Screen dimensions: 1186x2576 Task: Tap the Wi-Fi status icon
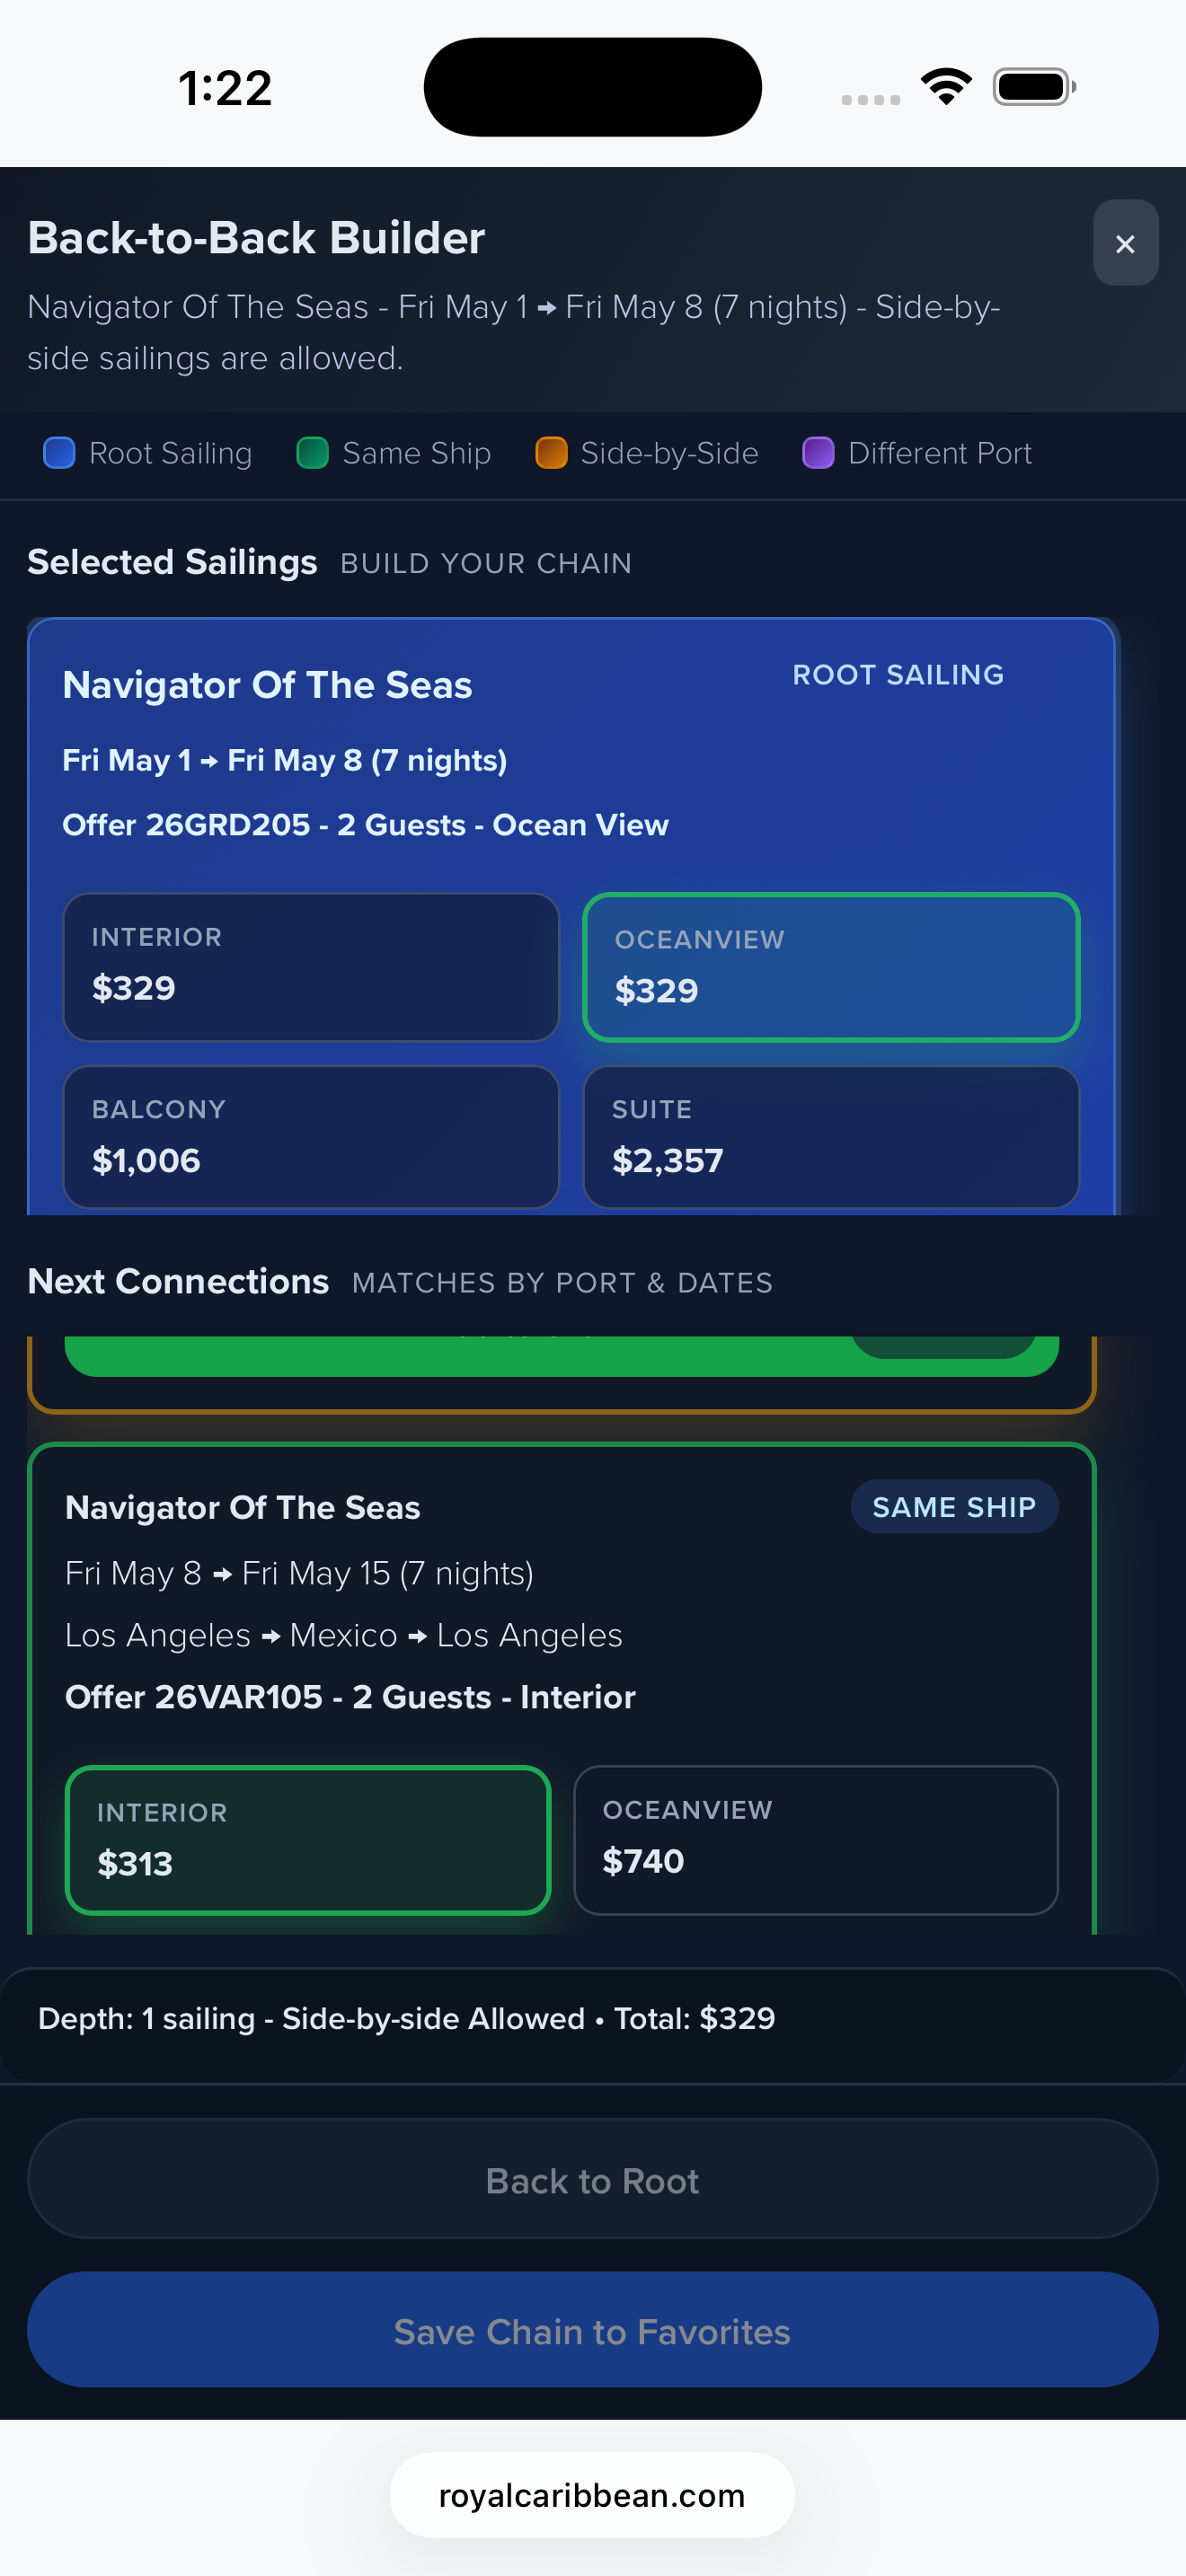pos(946,86)
